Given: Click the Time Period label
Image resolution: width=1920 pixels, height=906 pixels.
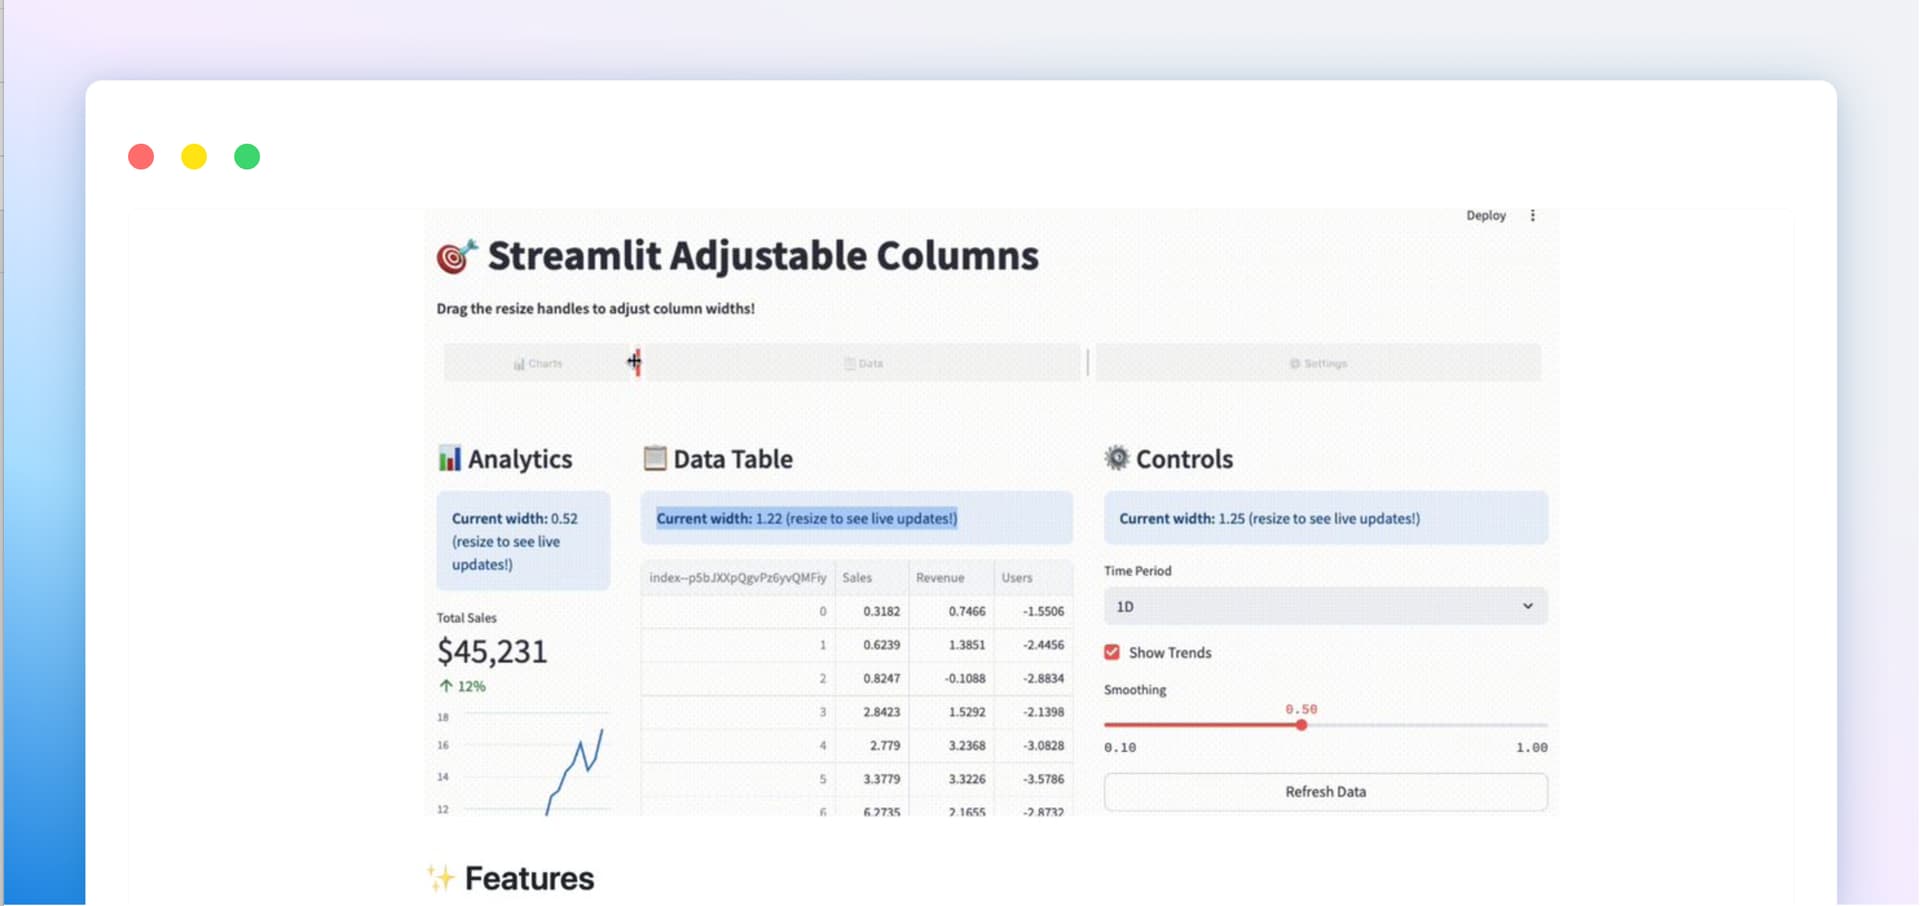Looking at the screenshot, I should pos(1137,571).
